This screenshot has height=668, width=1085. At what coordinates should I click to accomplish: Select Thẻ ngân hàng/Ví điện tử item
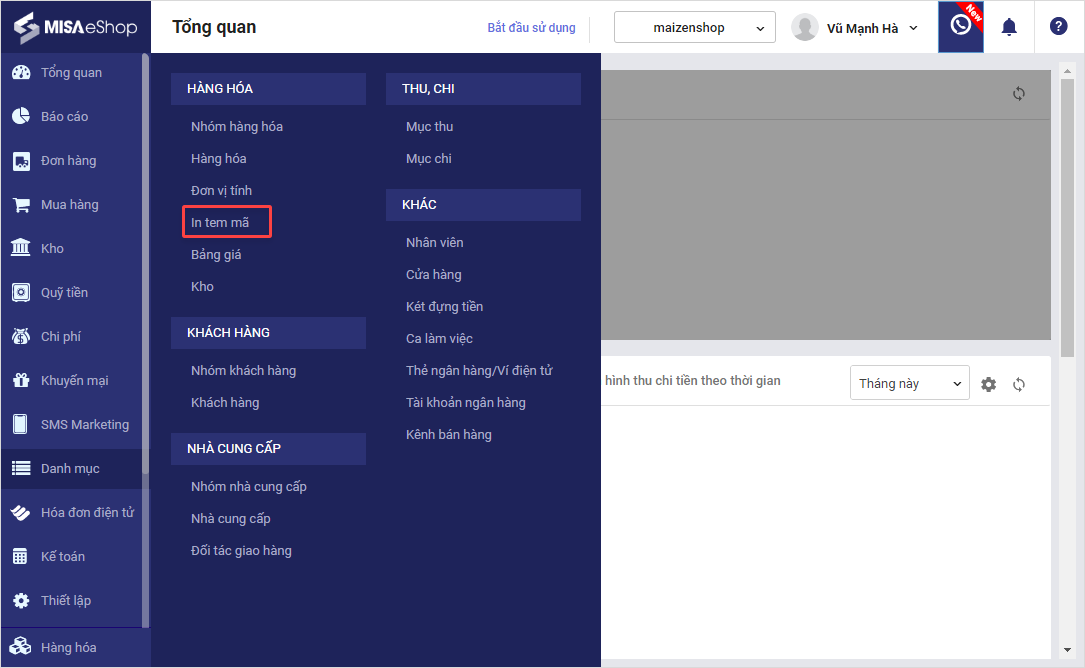click(480, 370)
